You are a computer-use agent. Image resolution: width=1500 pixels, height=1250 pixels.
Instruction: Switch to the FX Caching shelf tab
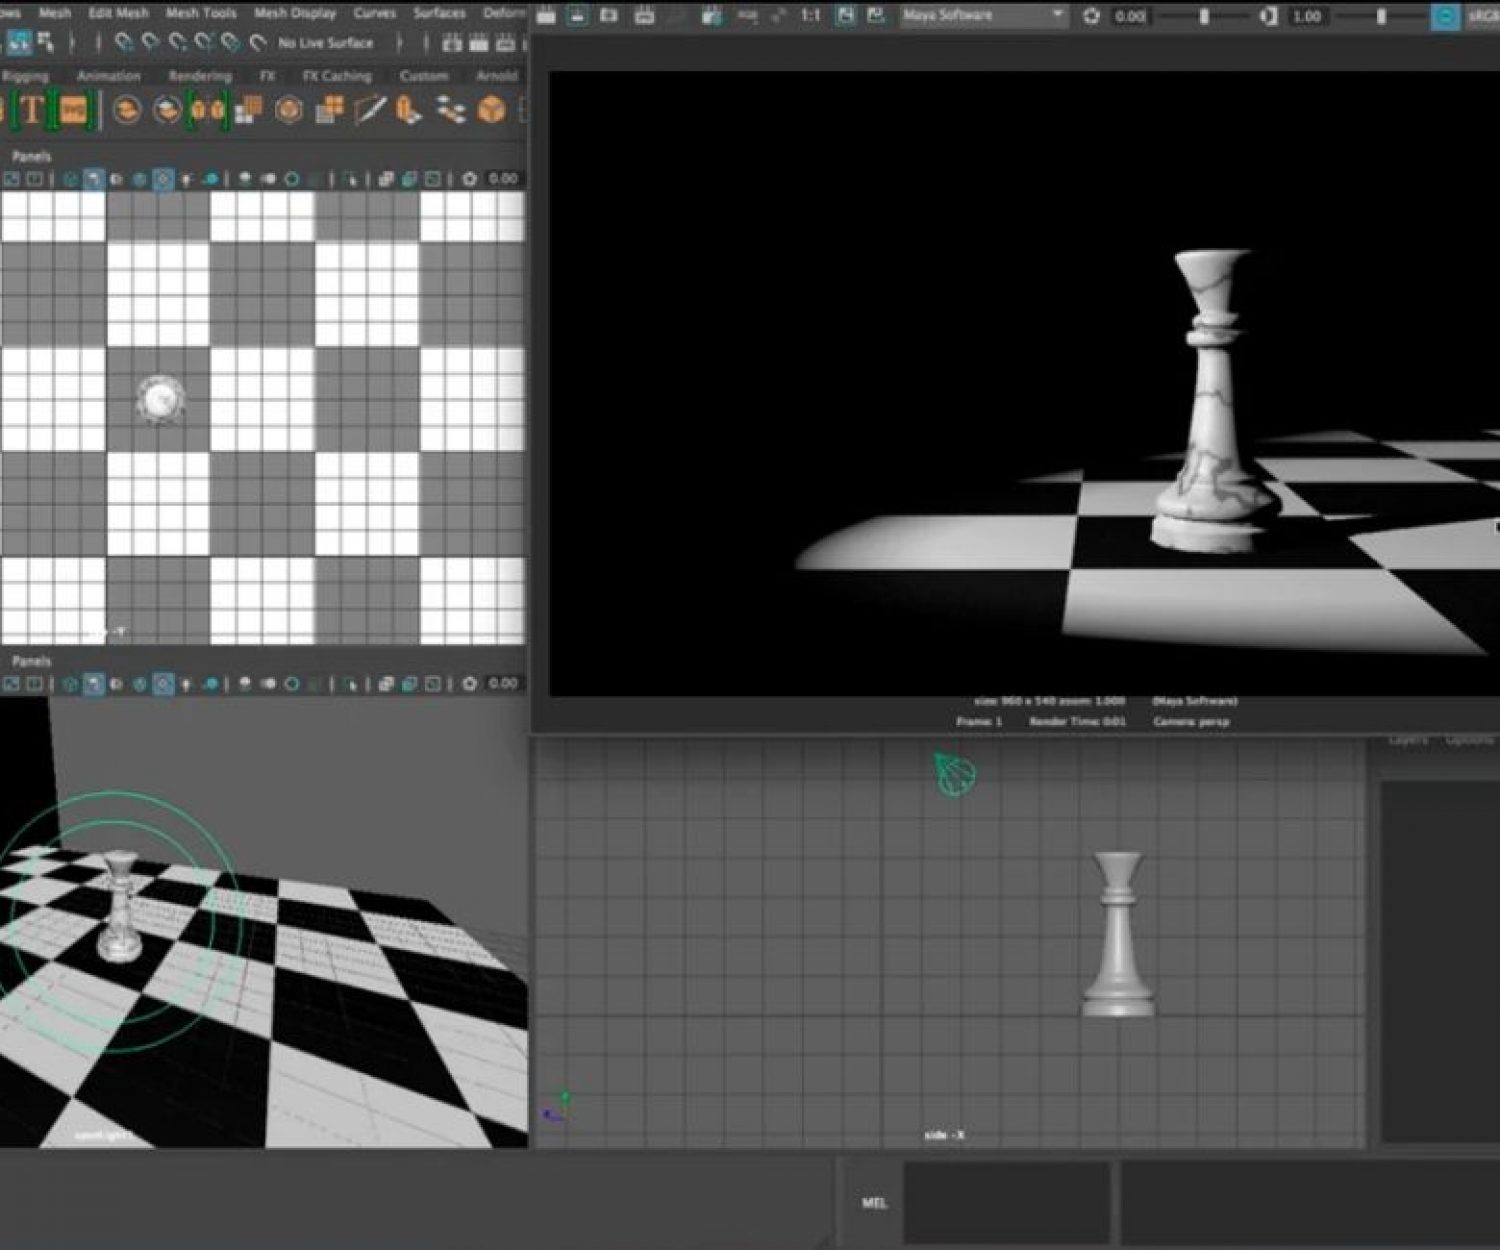(x=337, y=76)
